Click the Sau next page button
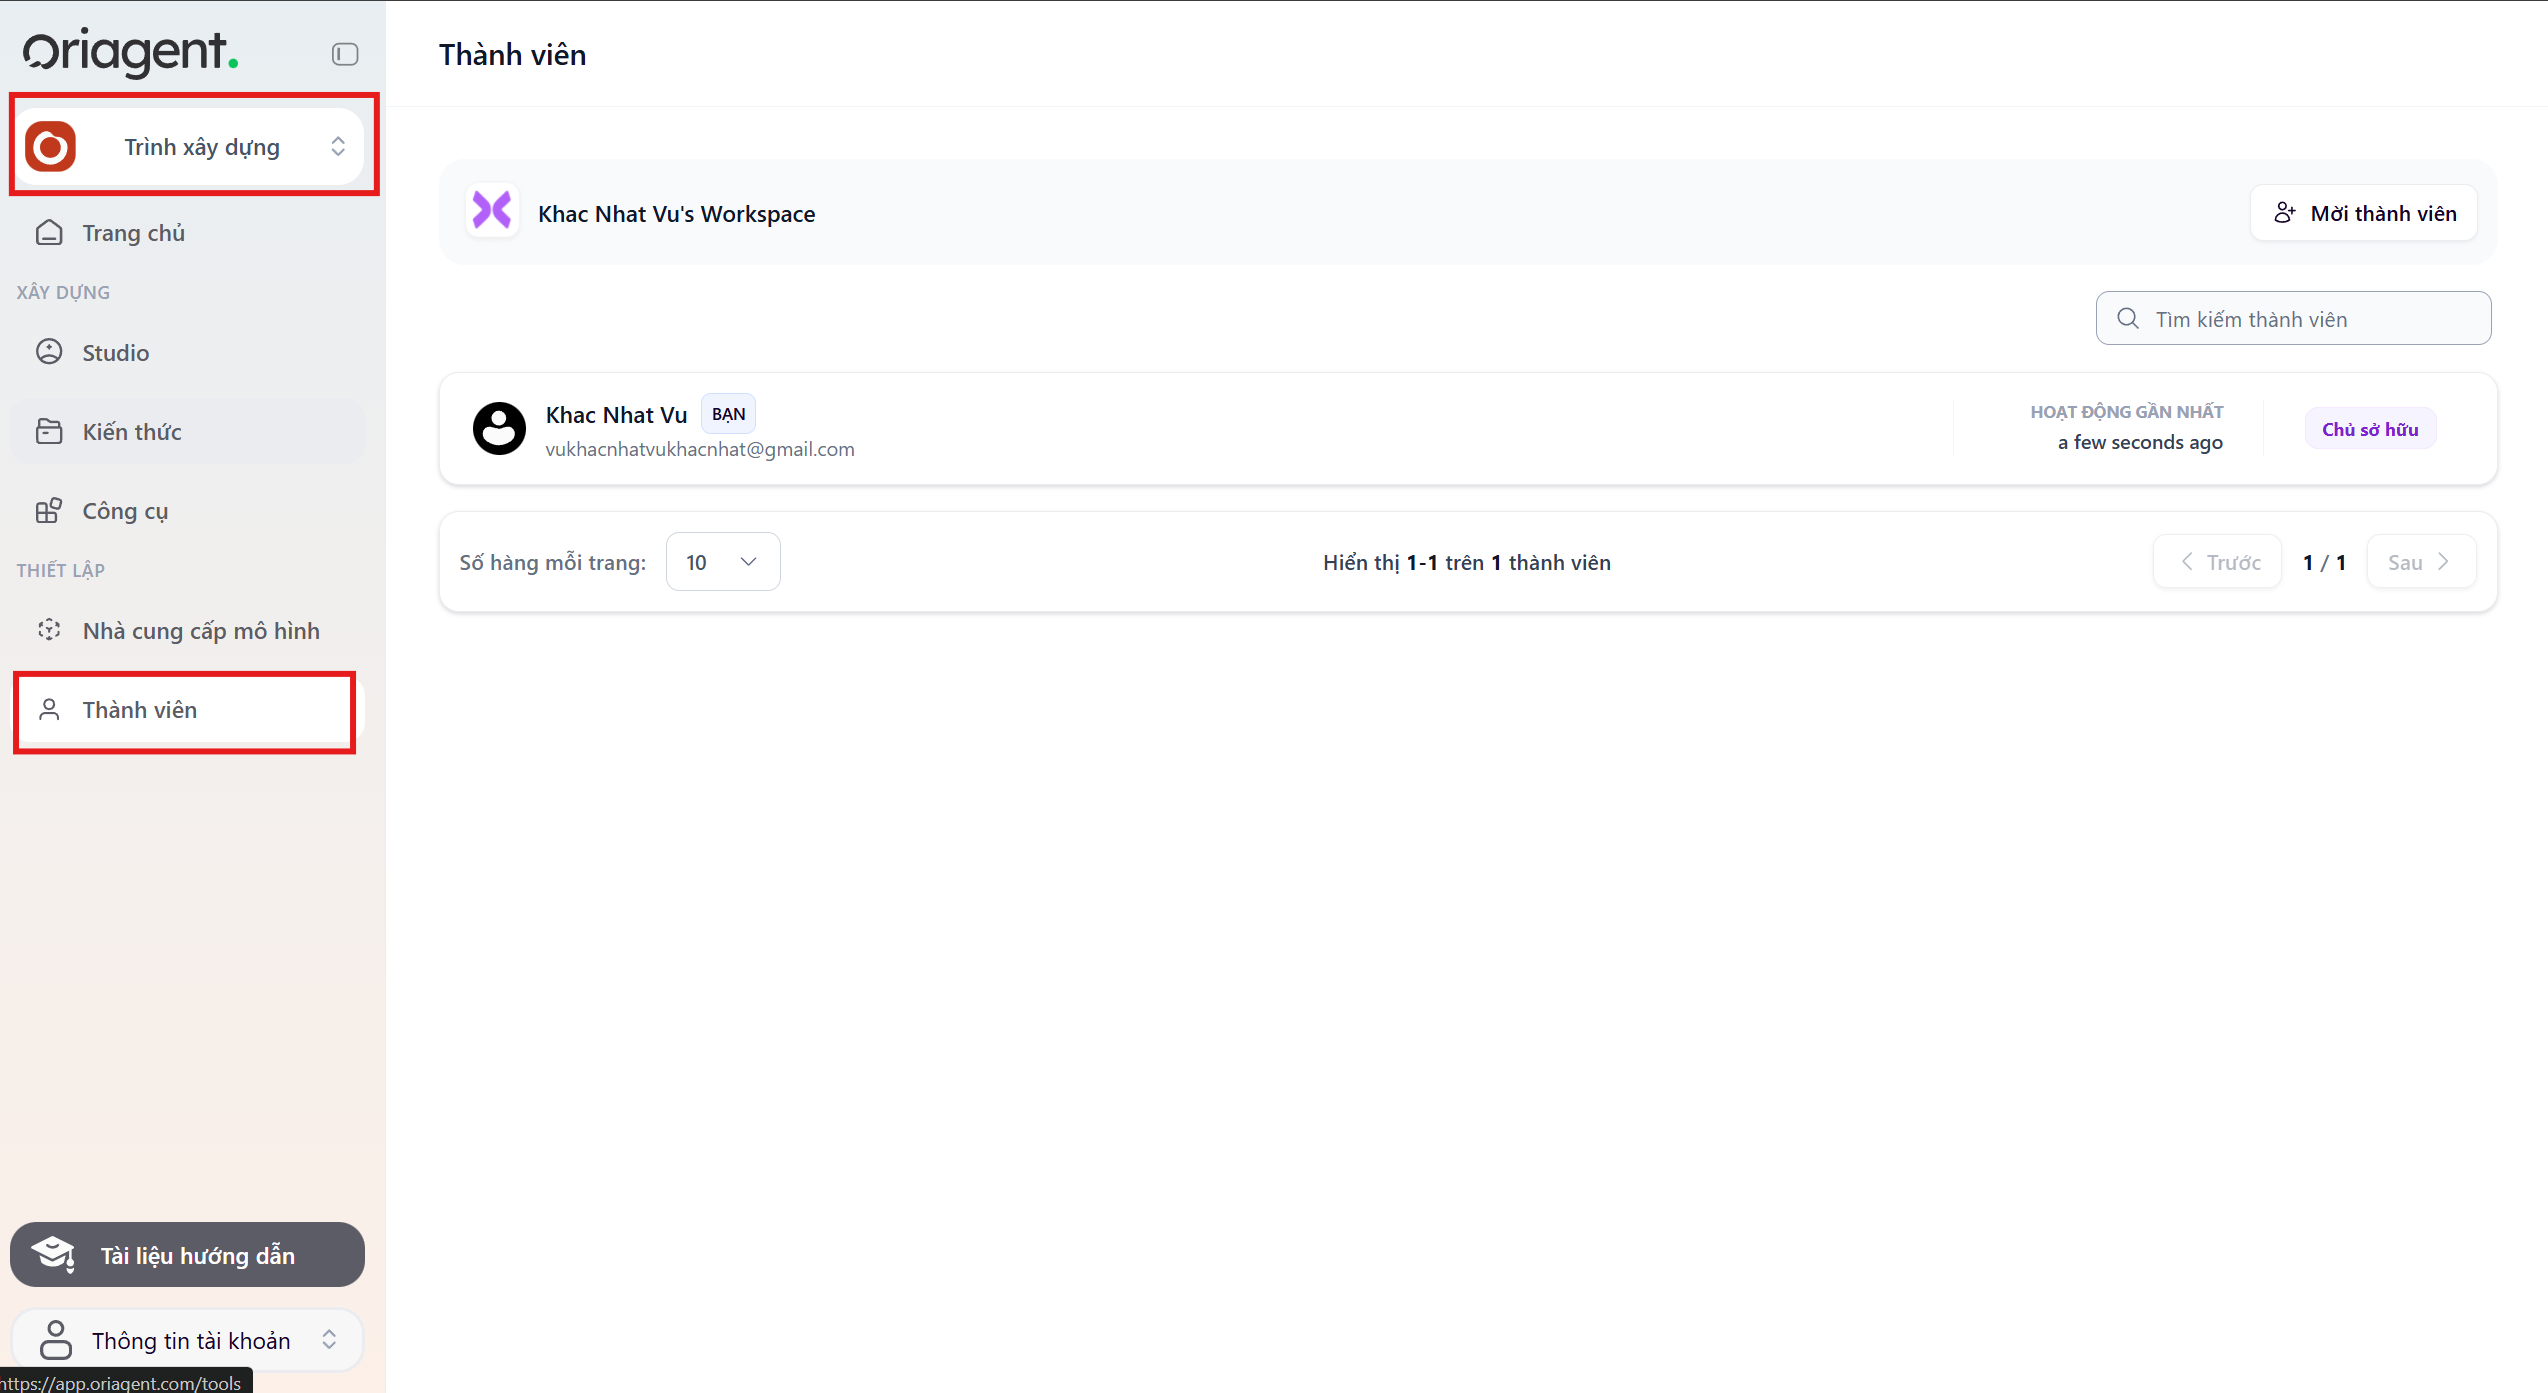2548x1393 pixels. tap(2421, 562)
